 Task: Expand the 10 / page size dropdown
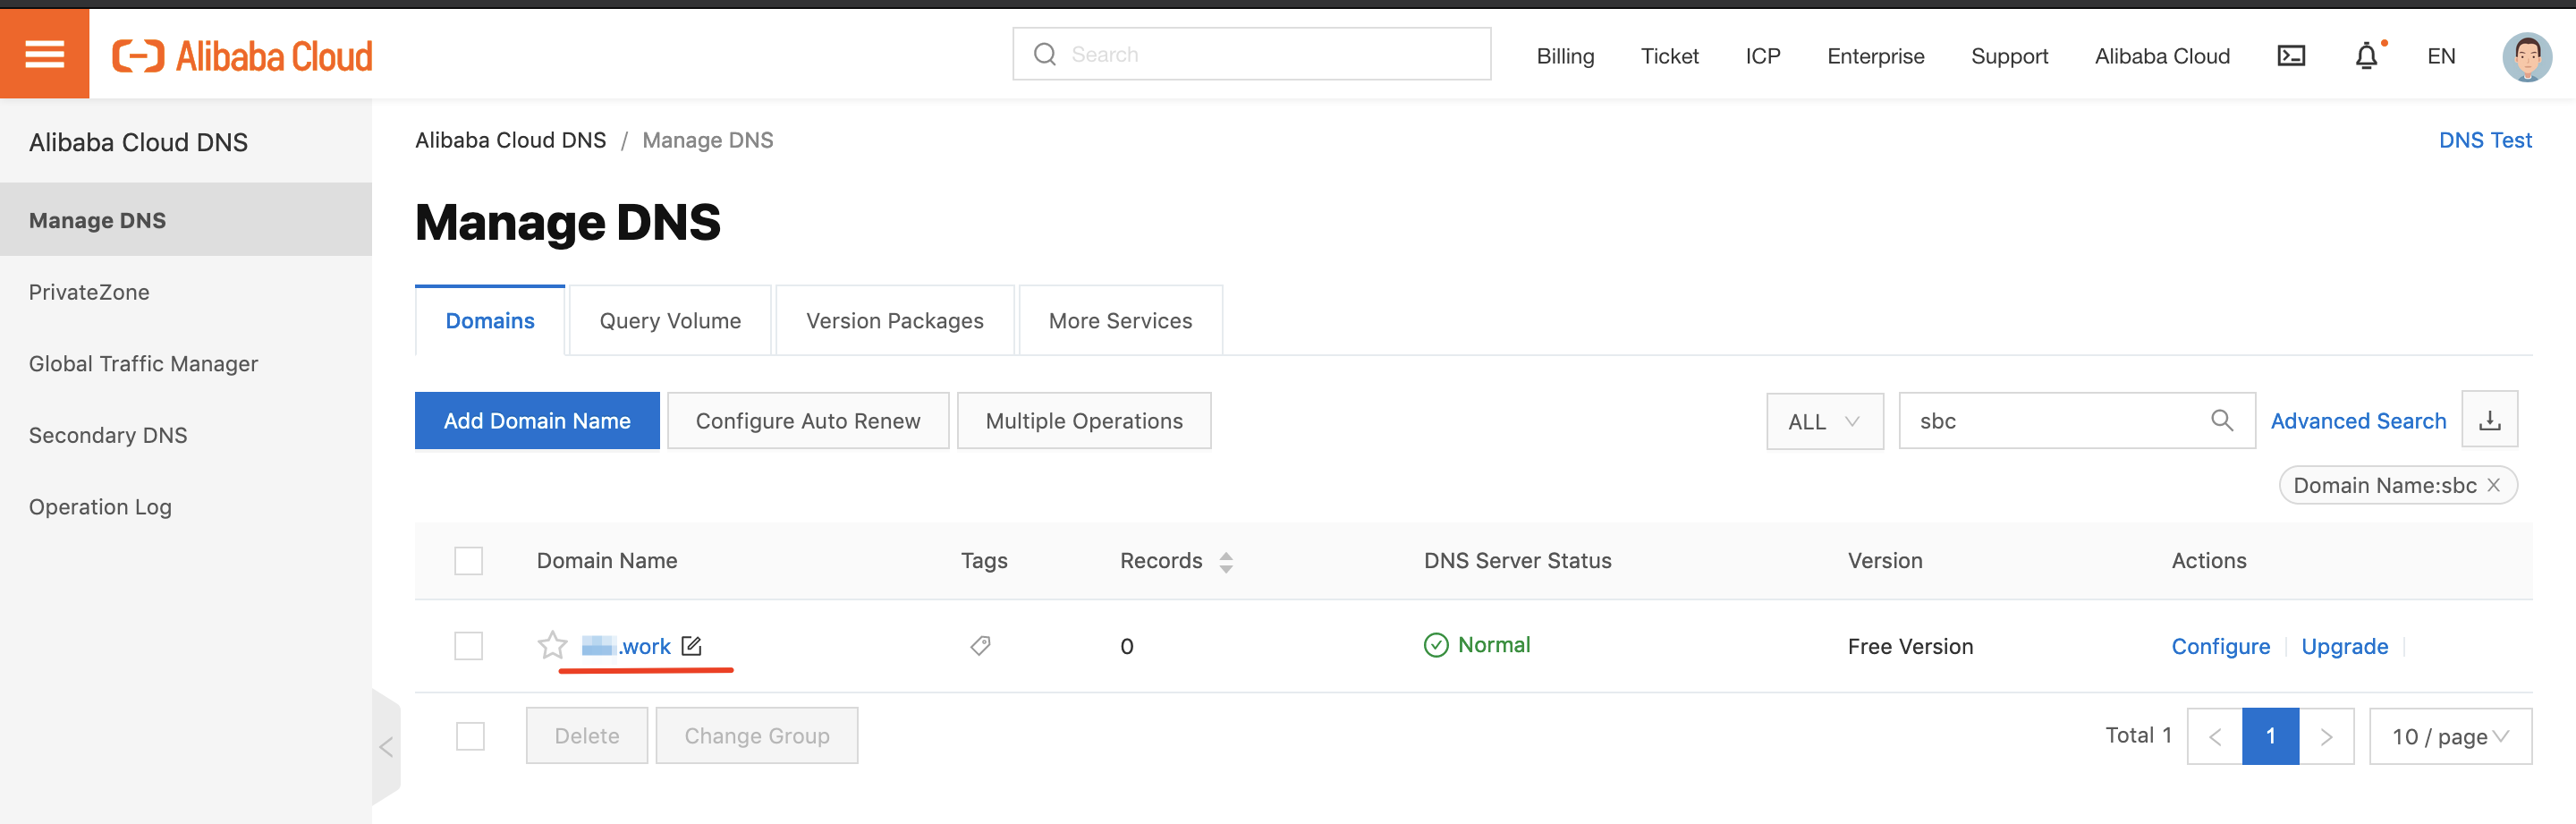pyautogui.click(x=2449, y=736)
